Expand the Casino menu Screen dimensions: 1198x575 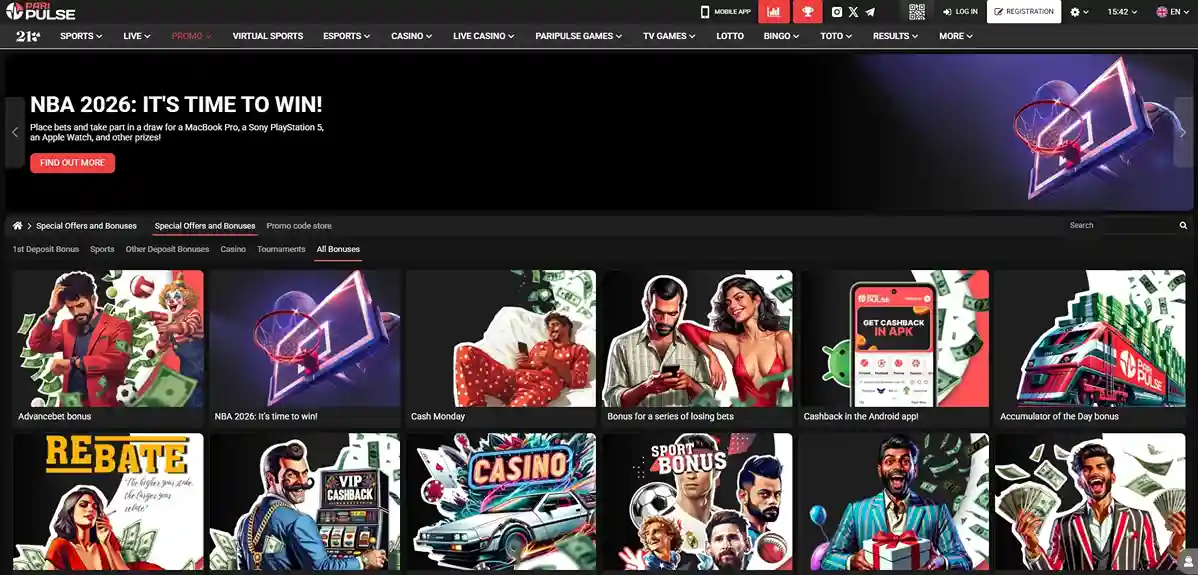[411, 36]
